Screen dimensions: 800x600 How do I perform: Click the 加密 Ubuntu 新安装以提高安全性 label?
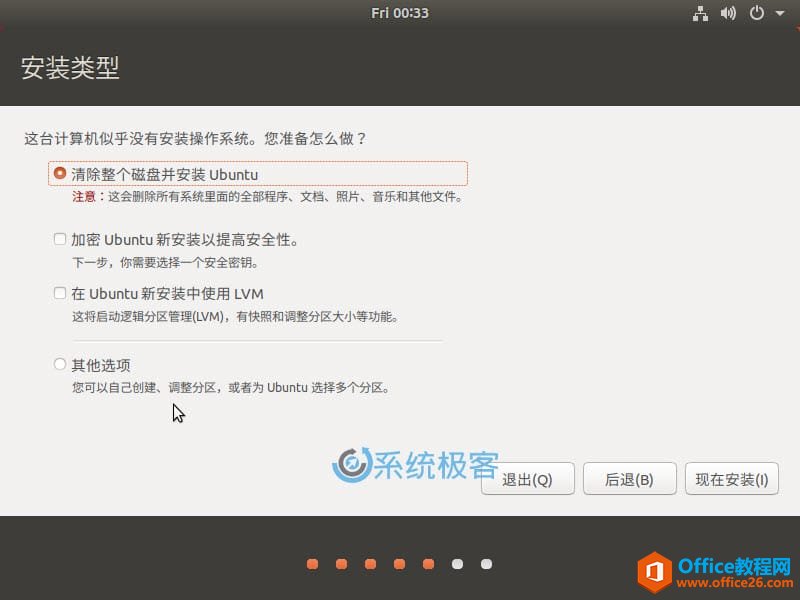185,240
